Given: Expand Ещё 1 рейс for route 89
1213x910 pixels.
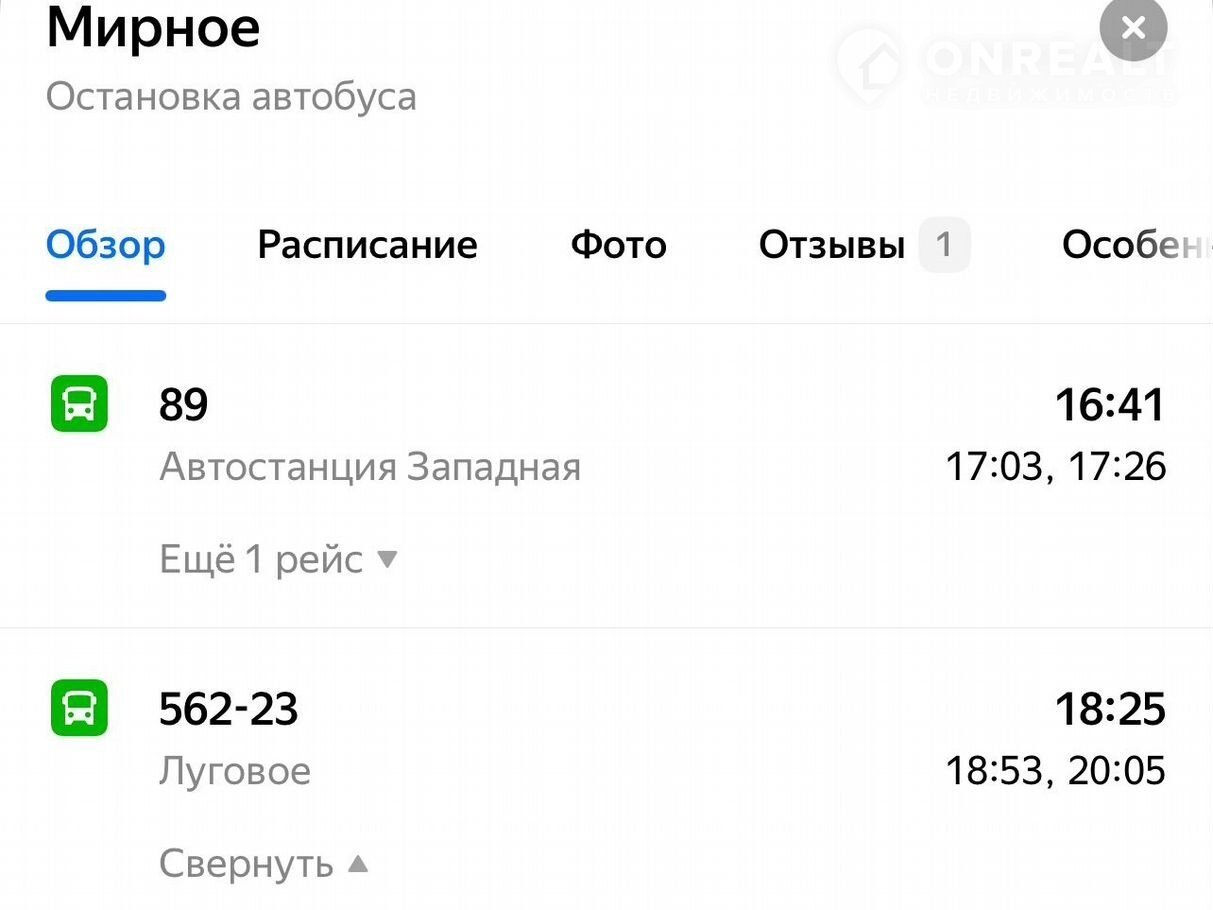Looking at the screenshot, I should pos(261,559).
